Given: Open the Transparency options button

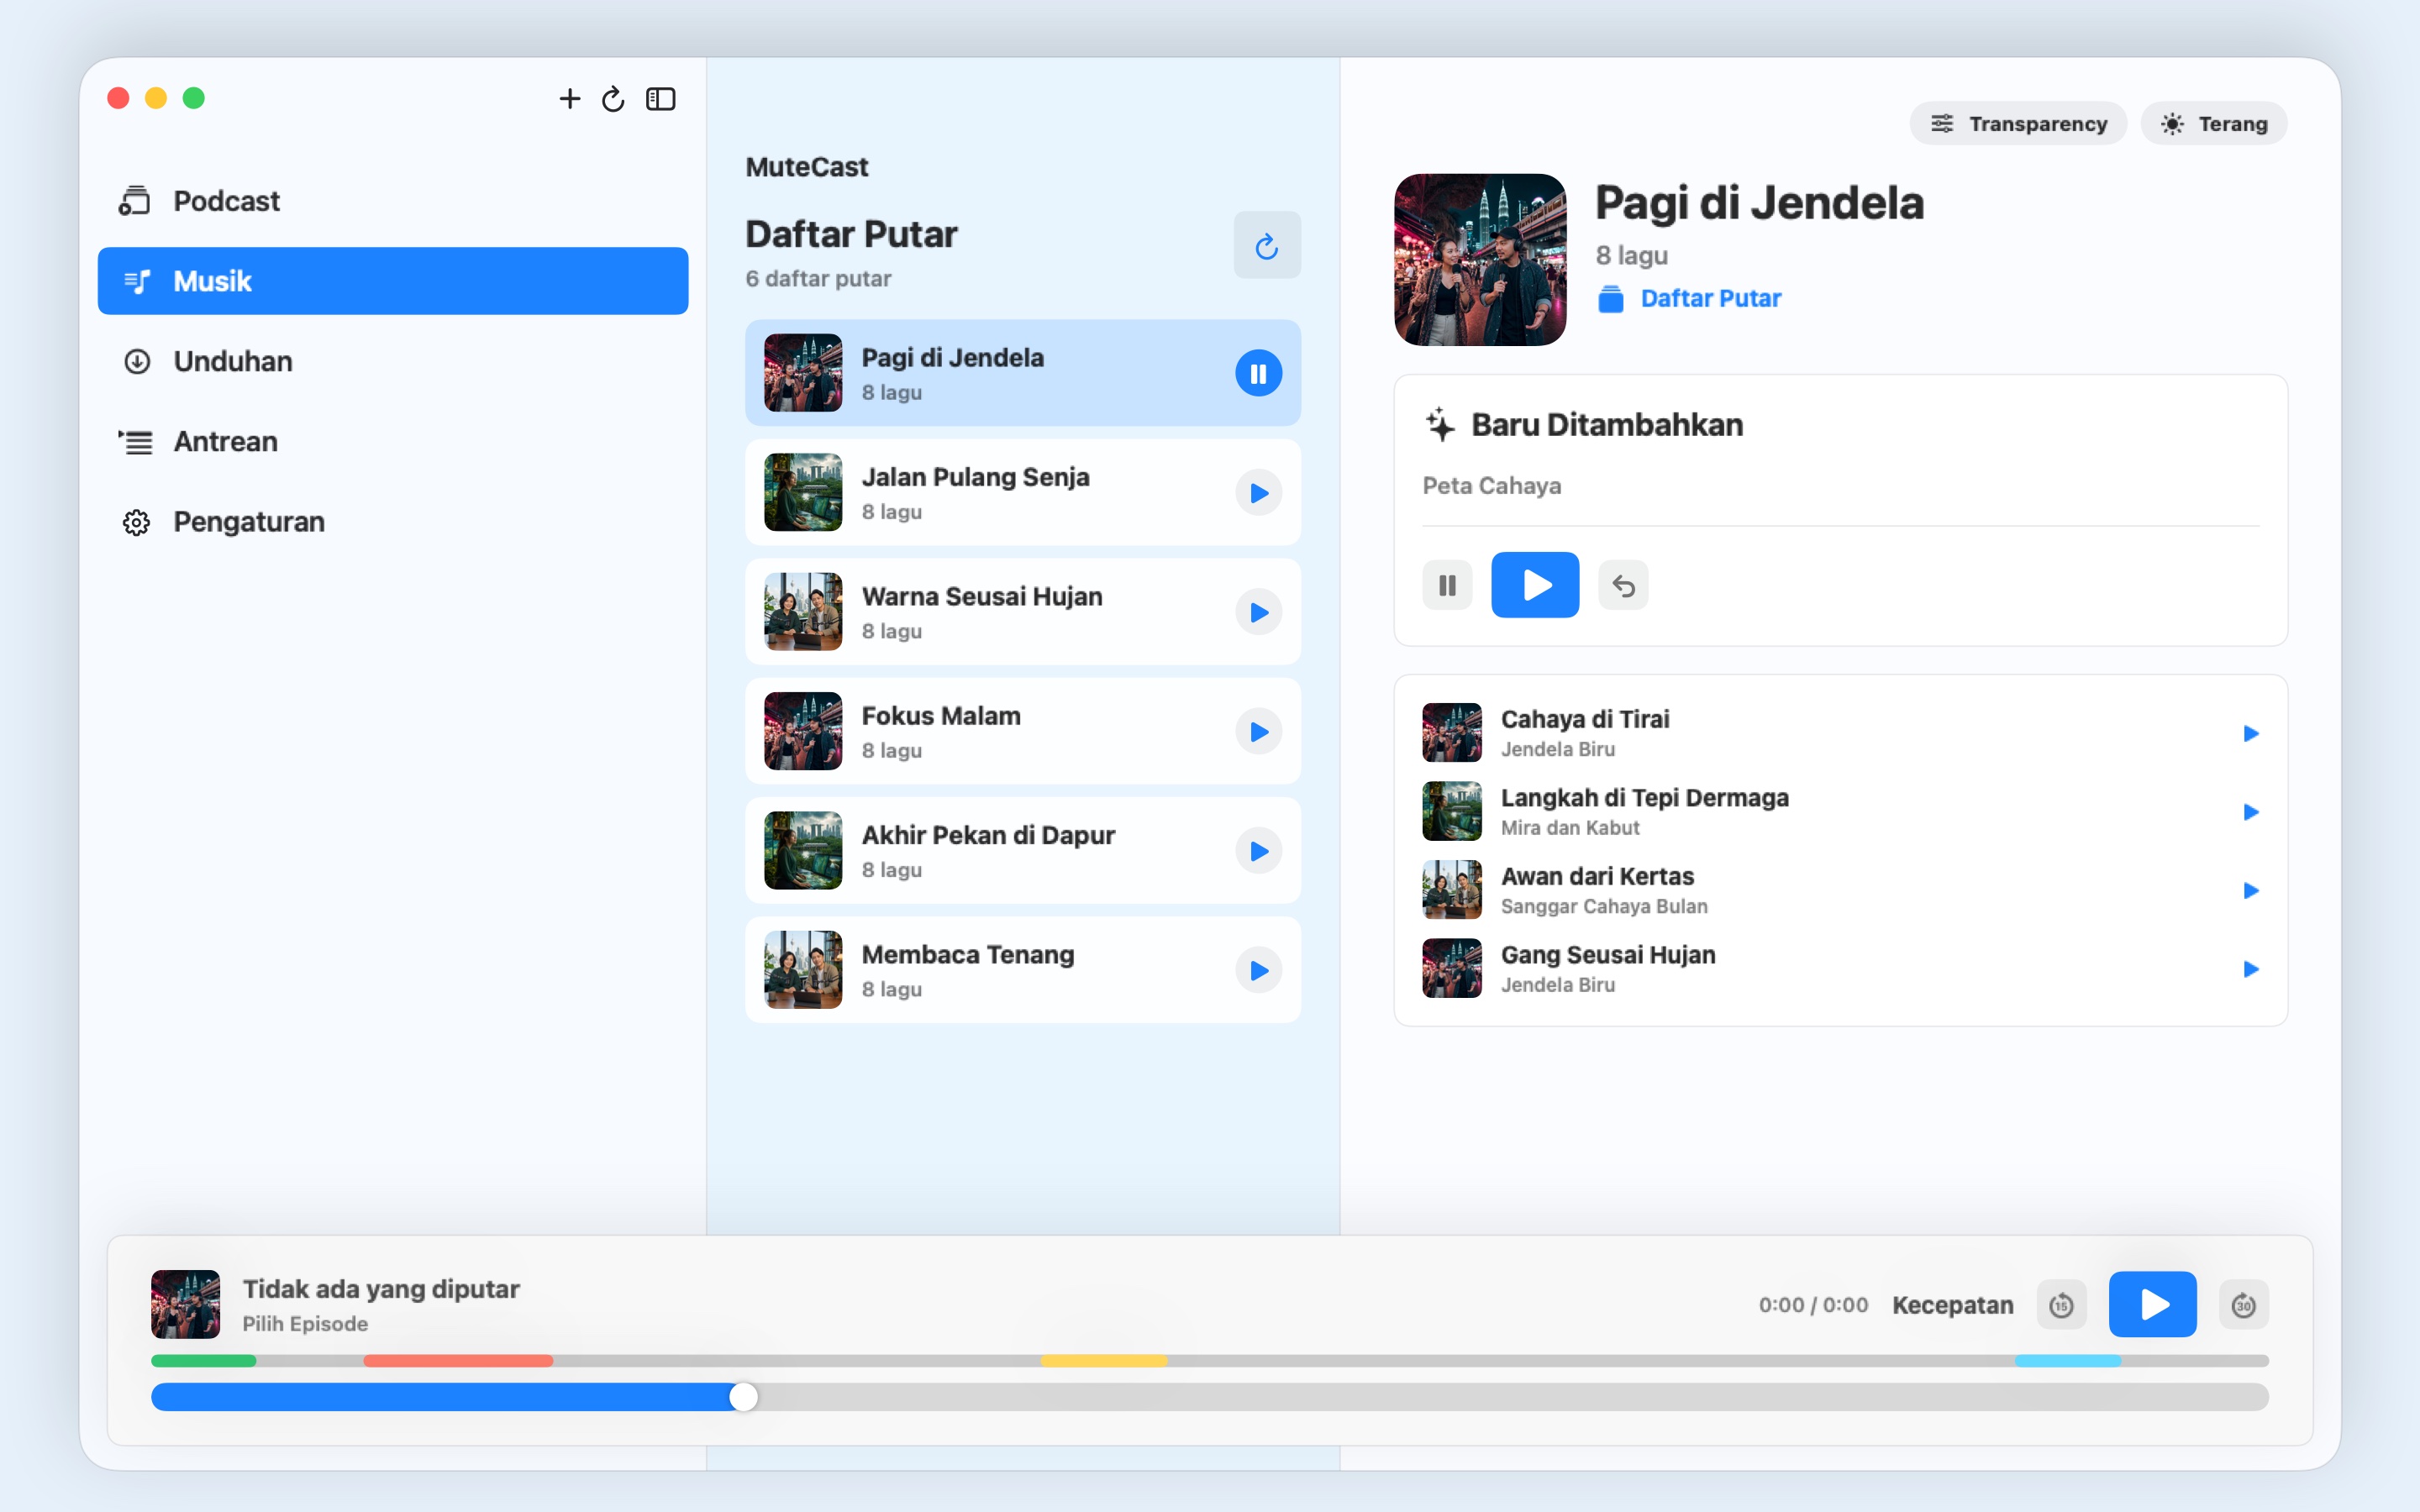Looking at the screenshot, I should (x=2018, y=123).
